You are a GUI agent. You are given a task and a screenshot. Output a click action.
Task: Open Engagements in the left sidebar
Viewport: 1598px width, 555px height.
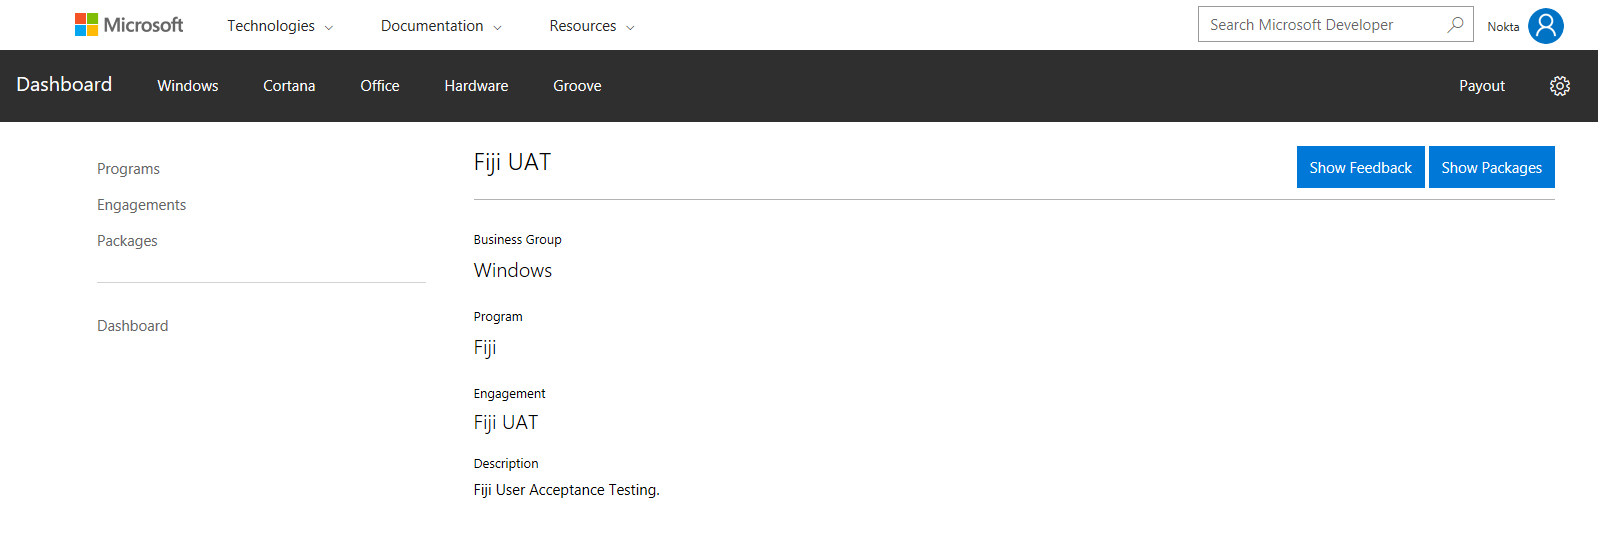tap(141, 205)
